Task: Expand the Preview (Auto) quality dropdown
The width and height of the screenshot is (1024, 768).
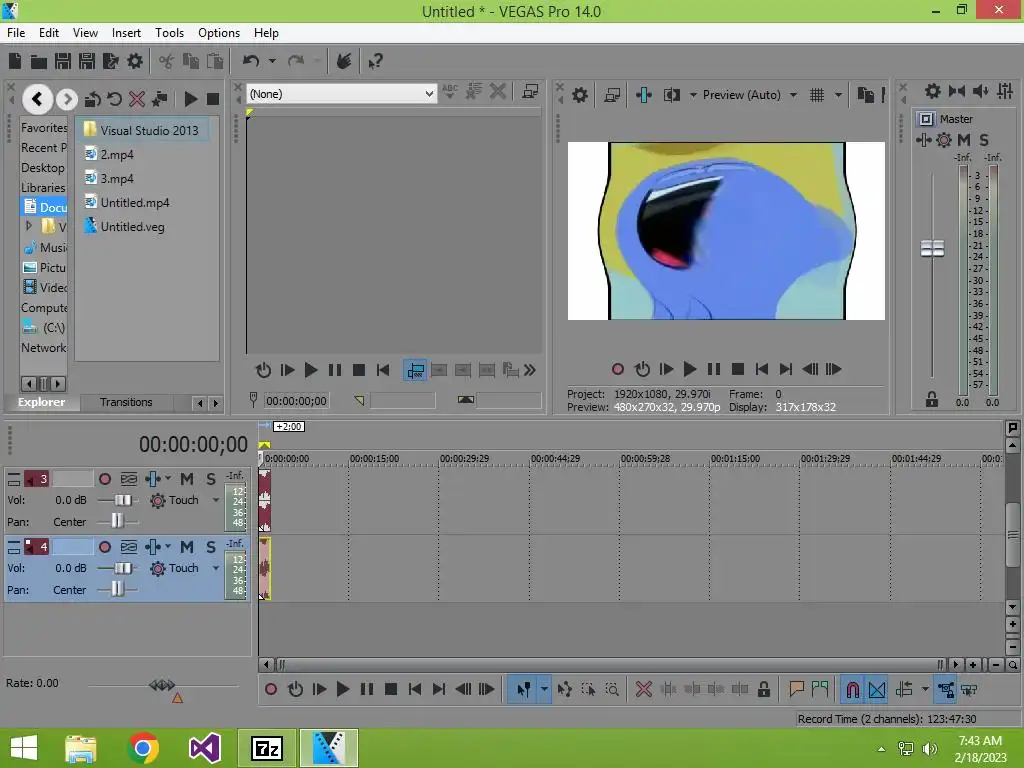Action: pos(793,95)
